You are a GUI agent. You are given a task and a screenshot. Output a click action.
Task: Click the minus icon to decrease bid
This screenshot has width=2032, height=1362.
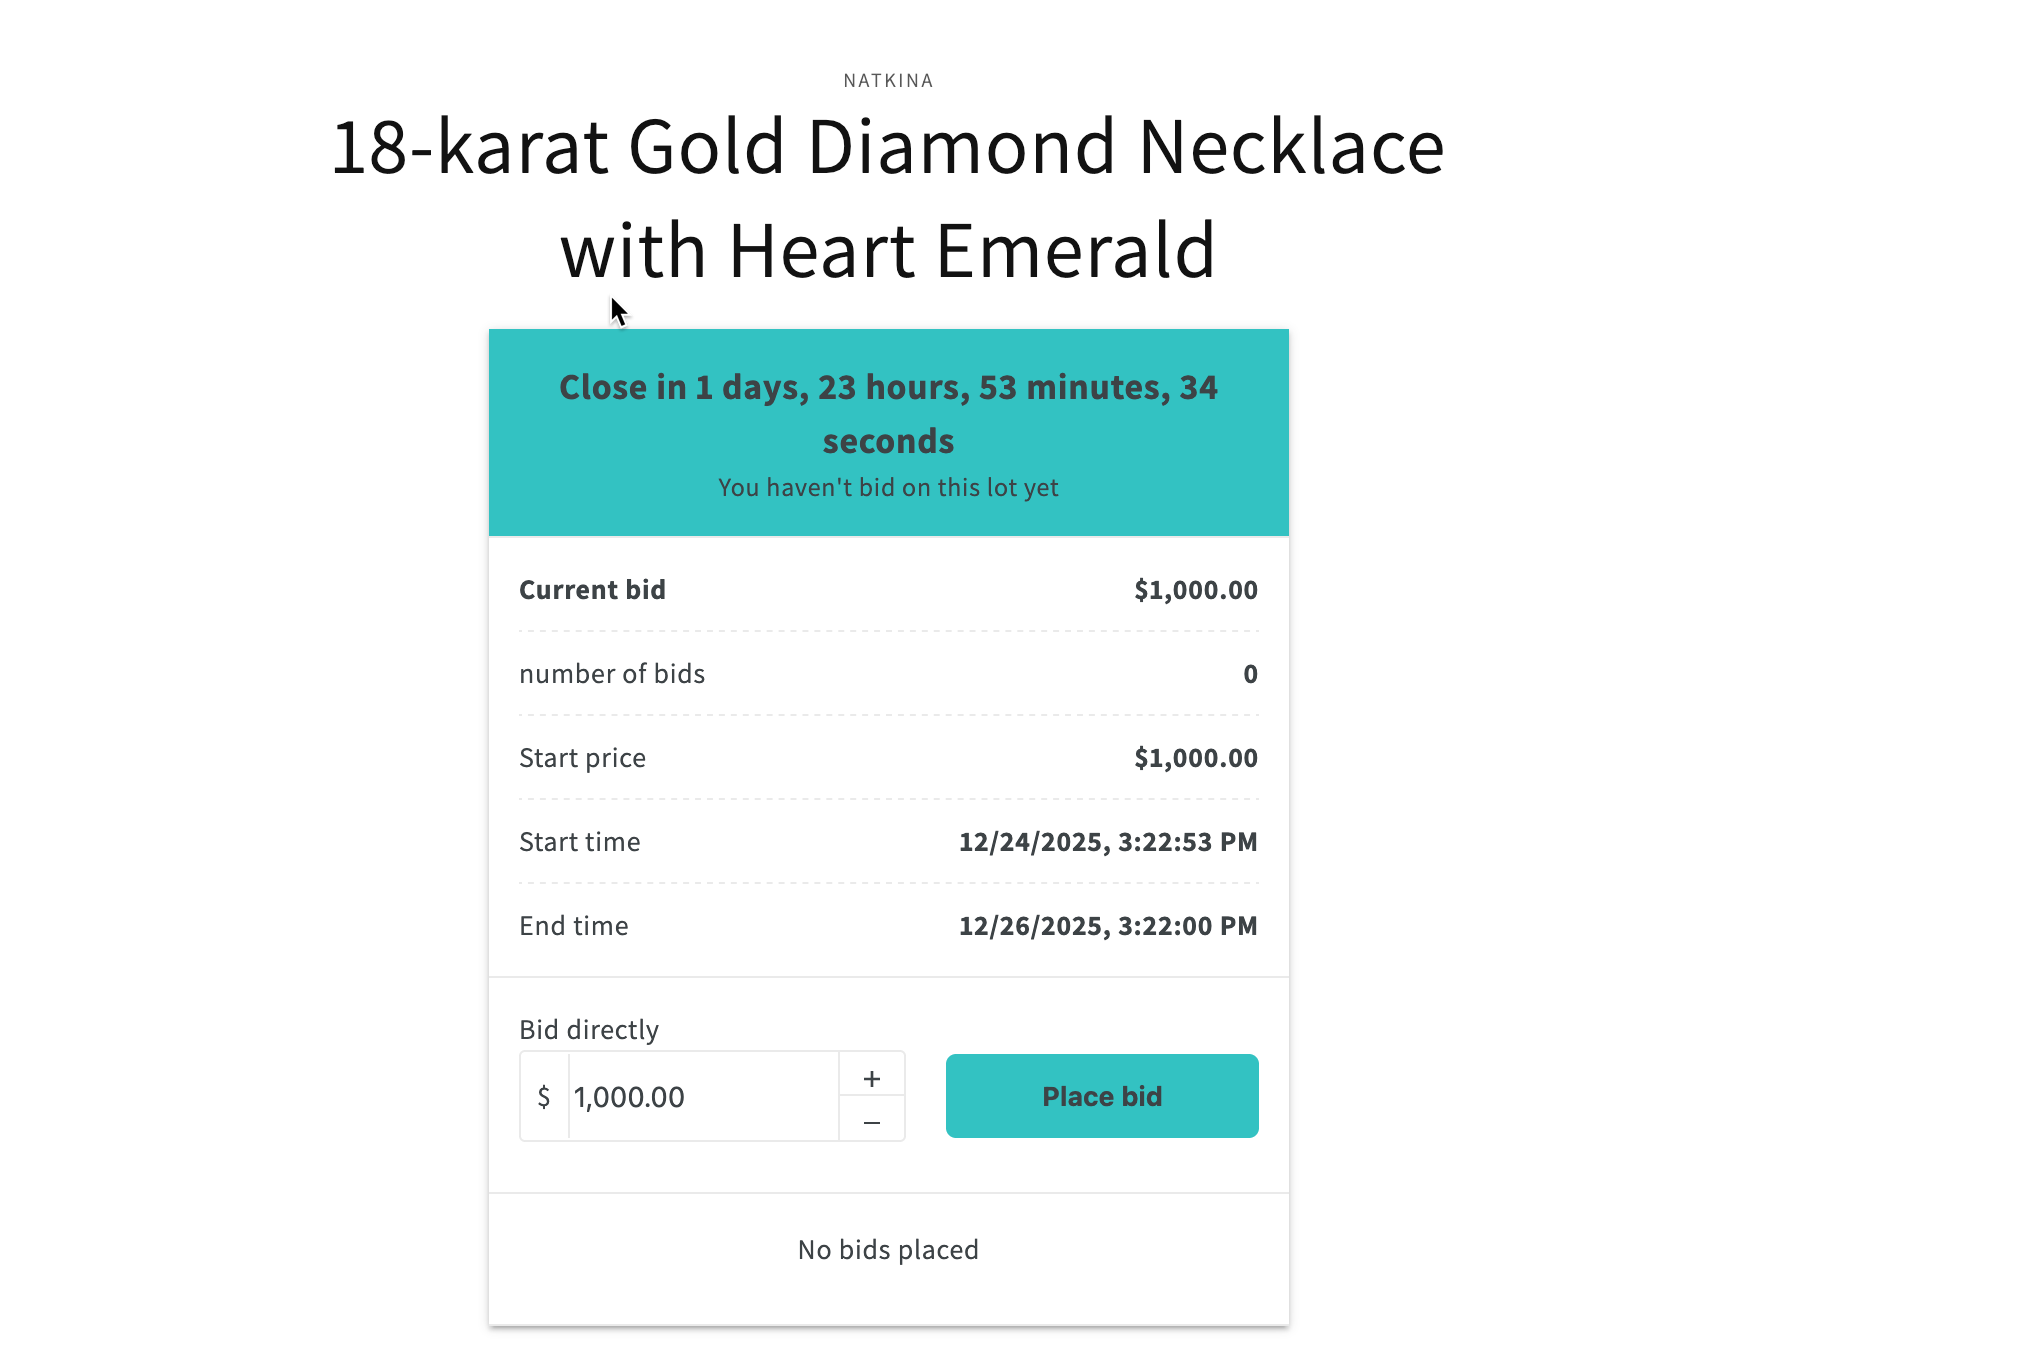pyautogui.click(x=872, y=1122)
